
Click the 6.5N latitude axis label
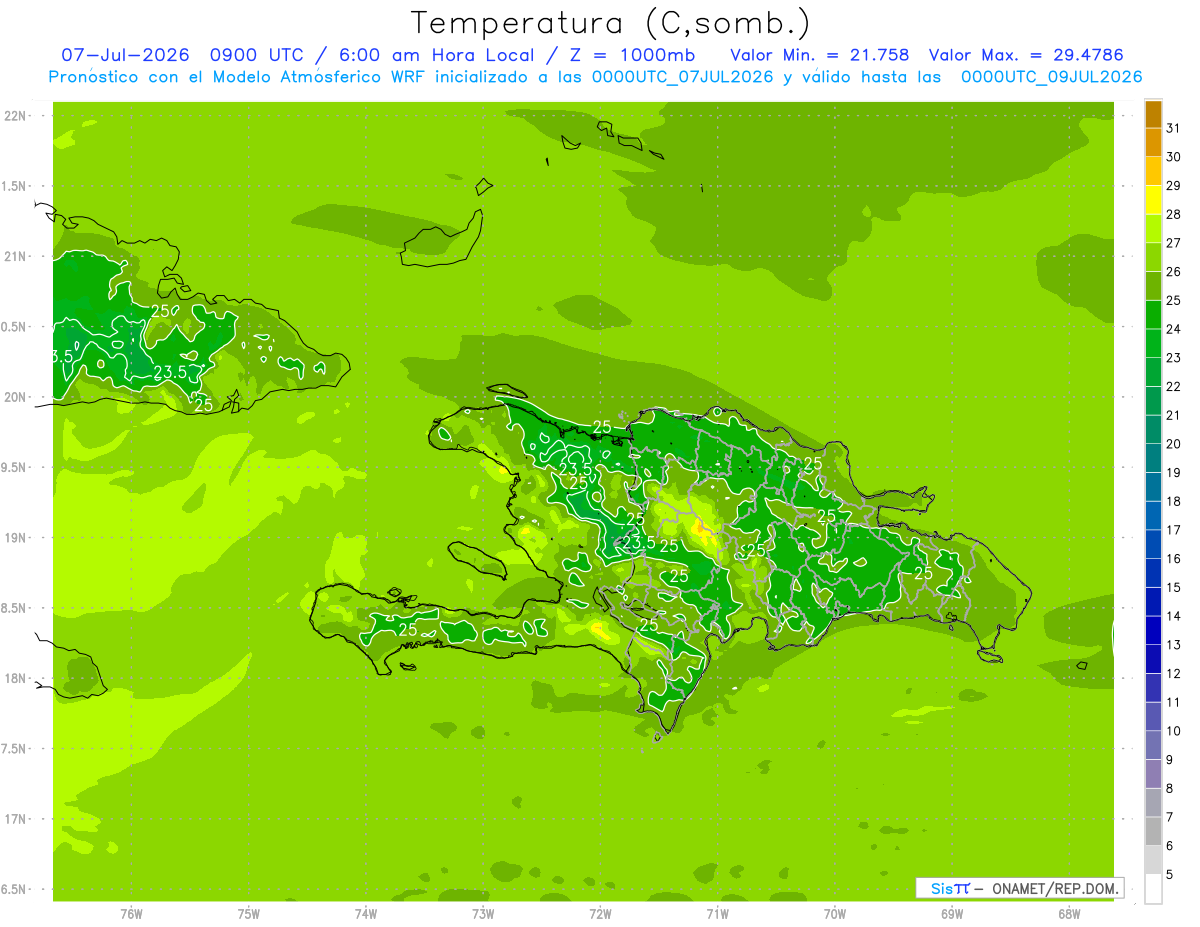[15, 889]
